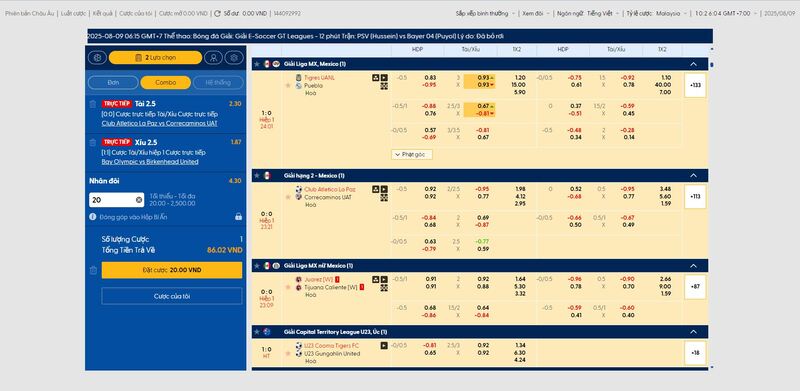800x391 pixels.
Task: Open the stats icon for Club Atletico La Paz match
Action: 376,189
